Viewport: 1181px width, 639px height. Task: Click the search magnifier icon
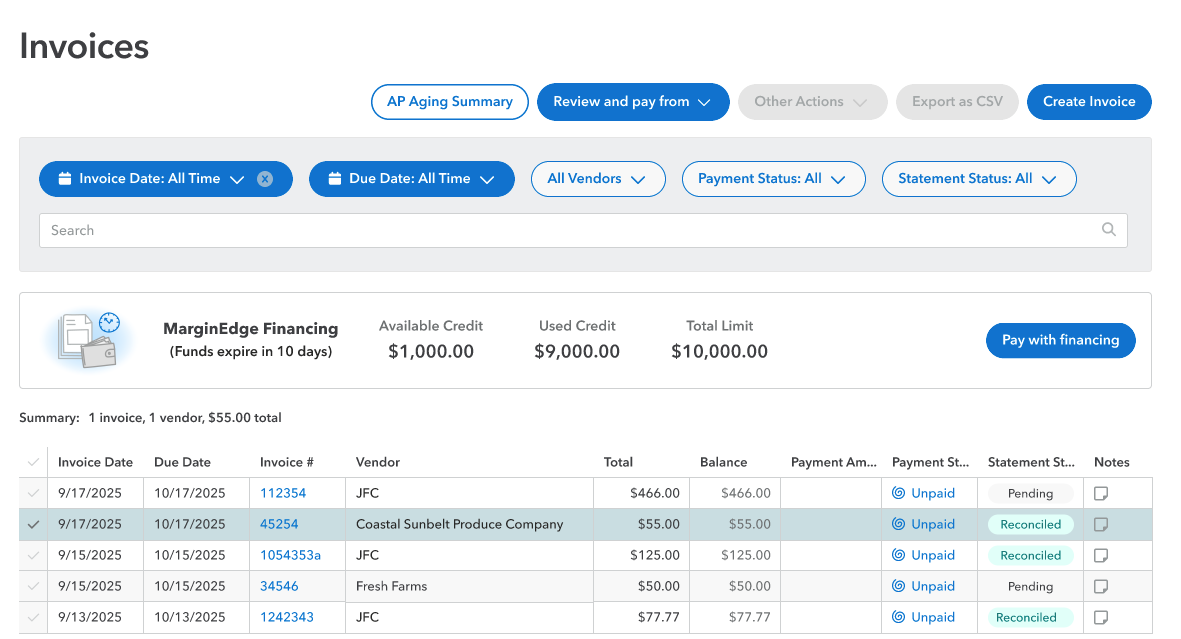tap(1108, 230)
